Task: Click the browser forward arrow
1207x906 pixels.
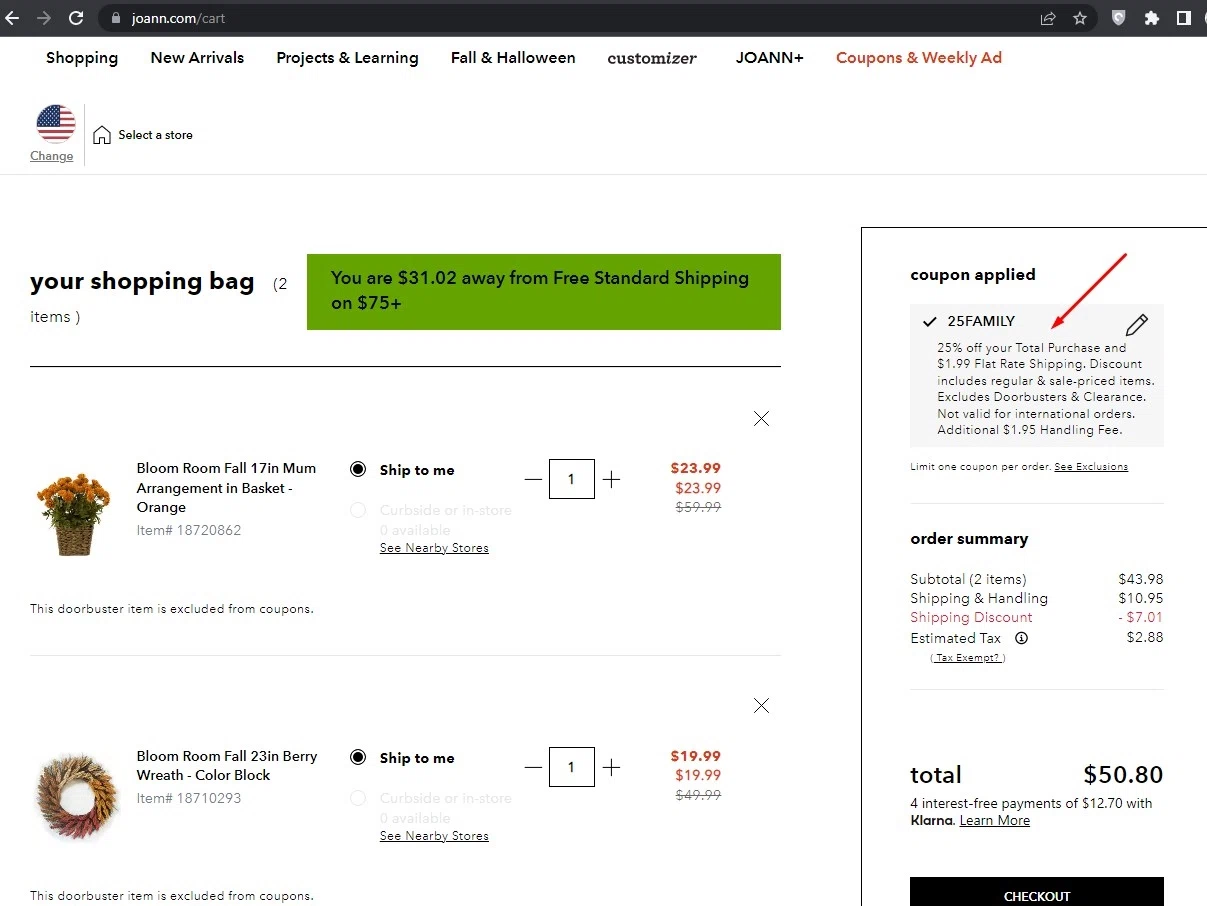Action: point(44,18)
